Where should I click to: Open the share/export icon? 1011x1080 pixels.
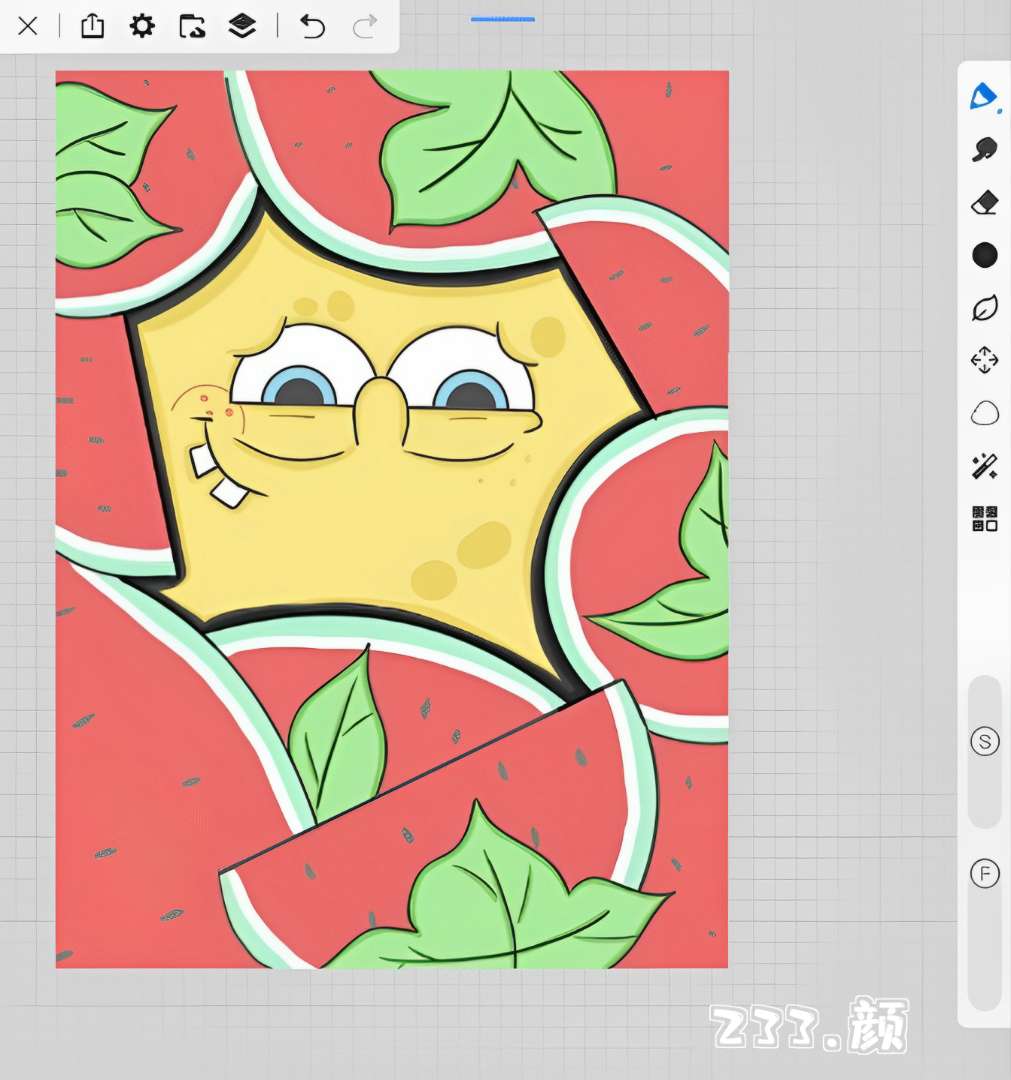coord(92,26)
